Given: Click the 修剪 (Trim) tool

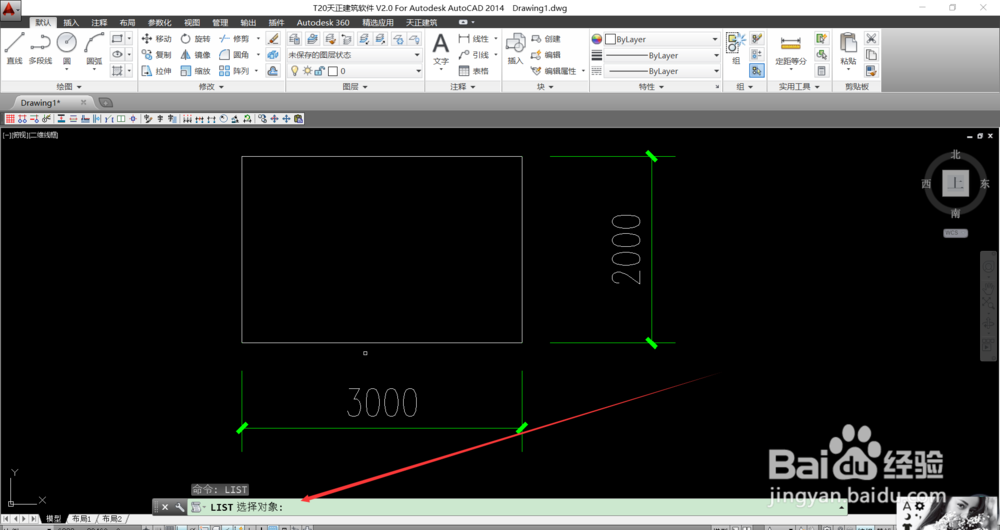Looking at the screenshot, I should point(234,39).
